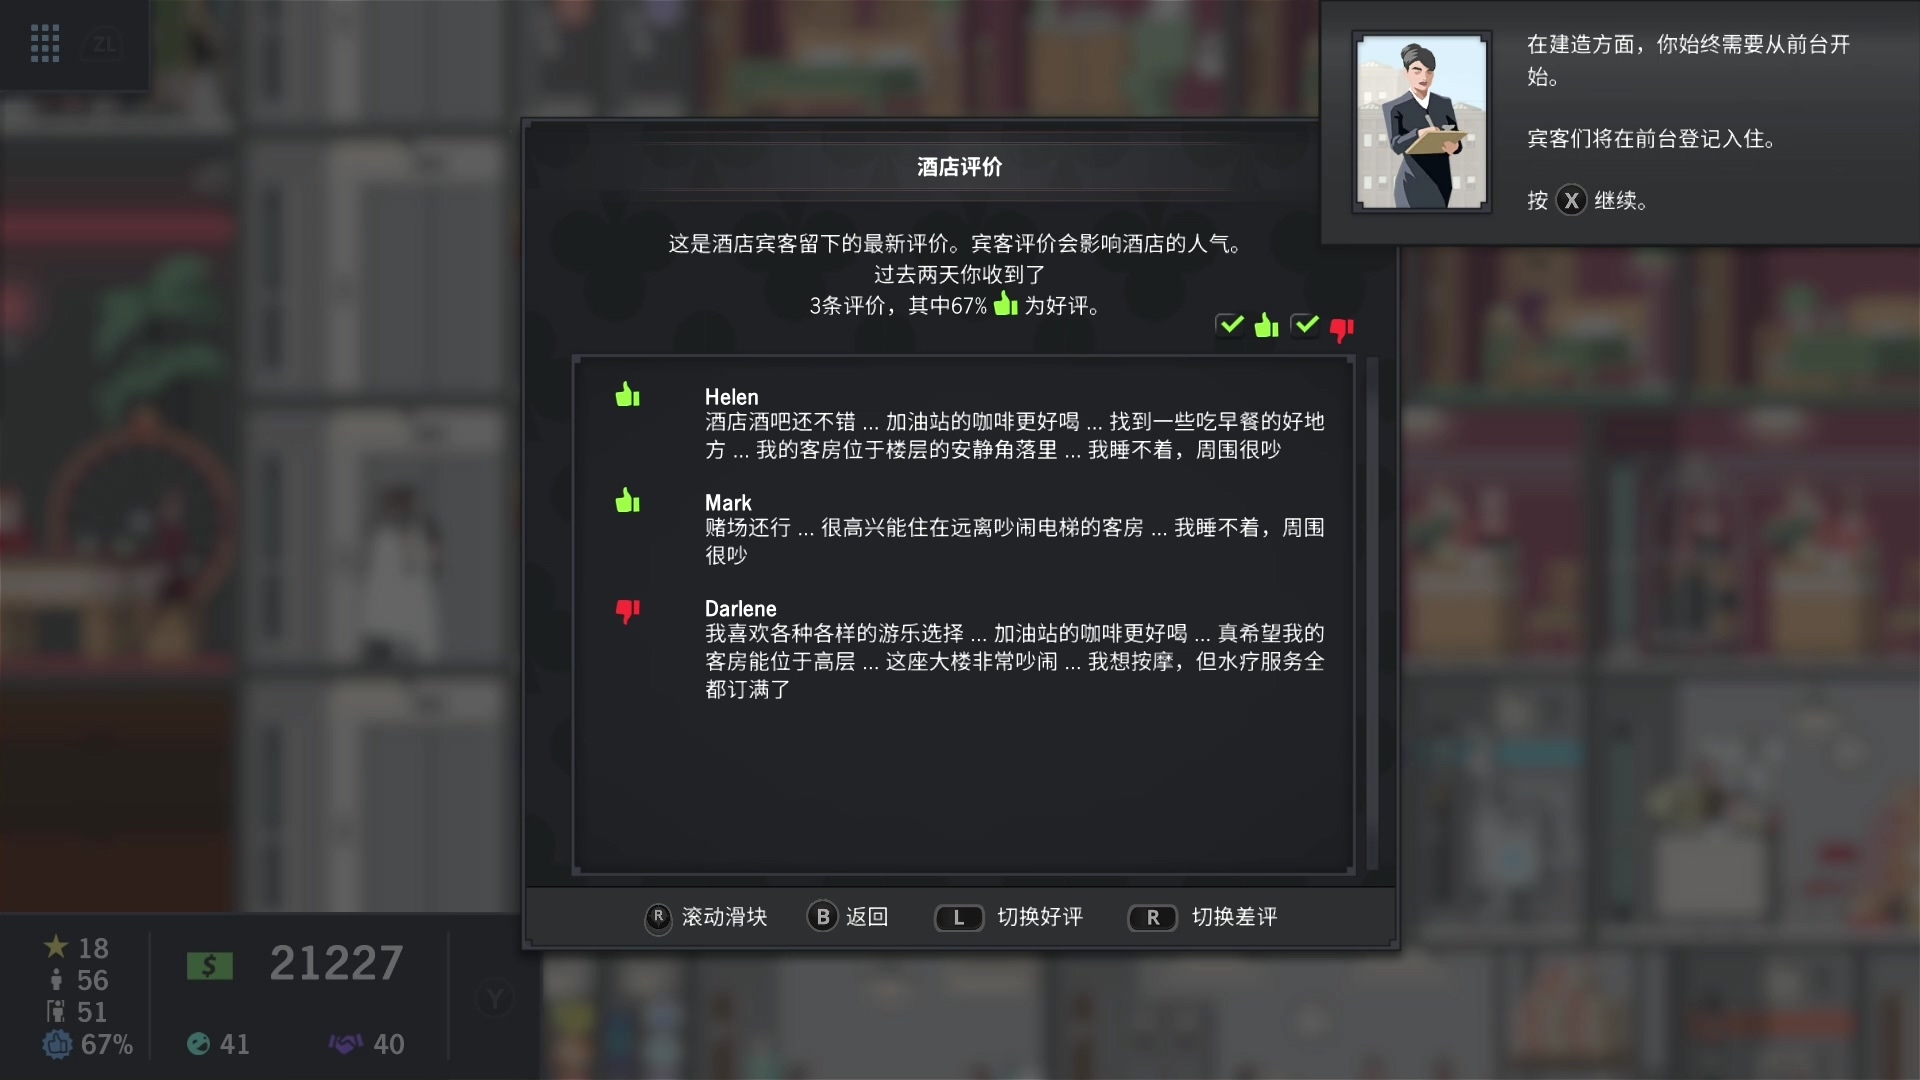Click the B 返回 back button
Image resolution: width=1920 pixels, height=1080 pixels.
pyautogui.click(x=848, y=917)
